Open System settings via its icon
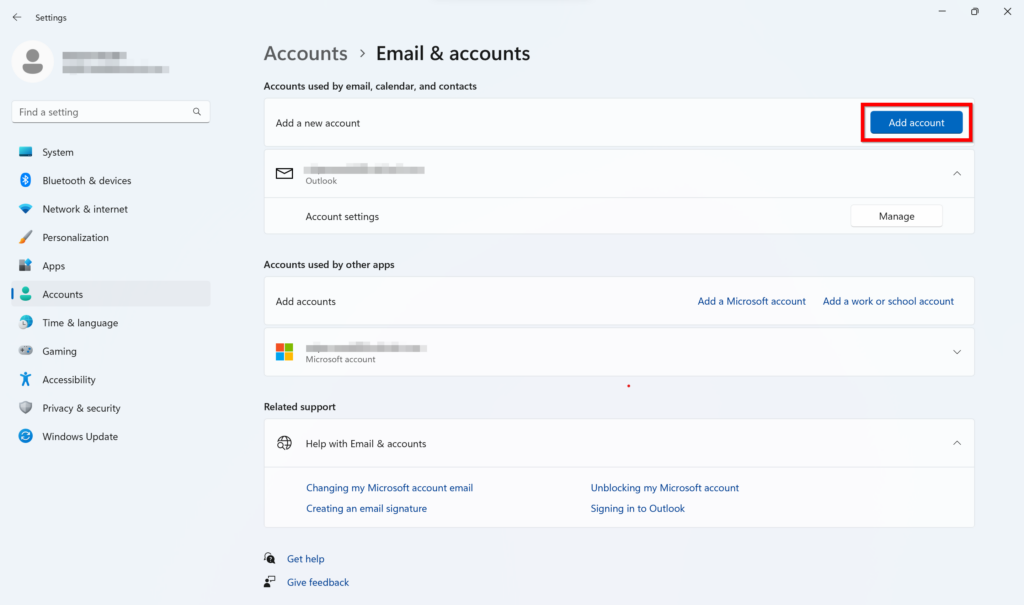Screen dimensions: 1024x605 tap(26, 152)
